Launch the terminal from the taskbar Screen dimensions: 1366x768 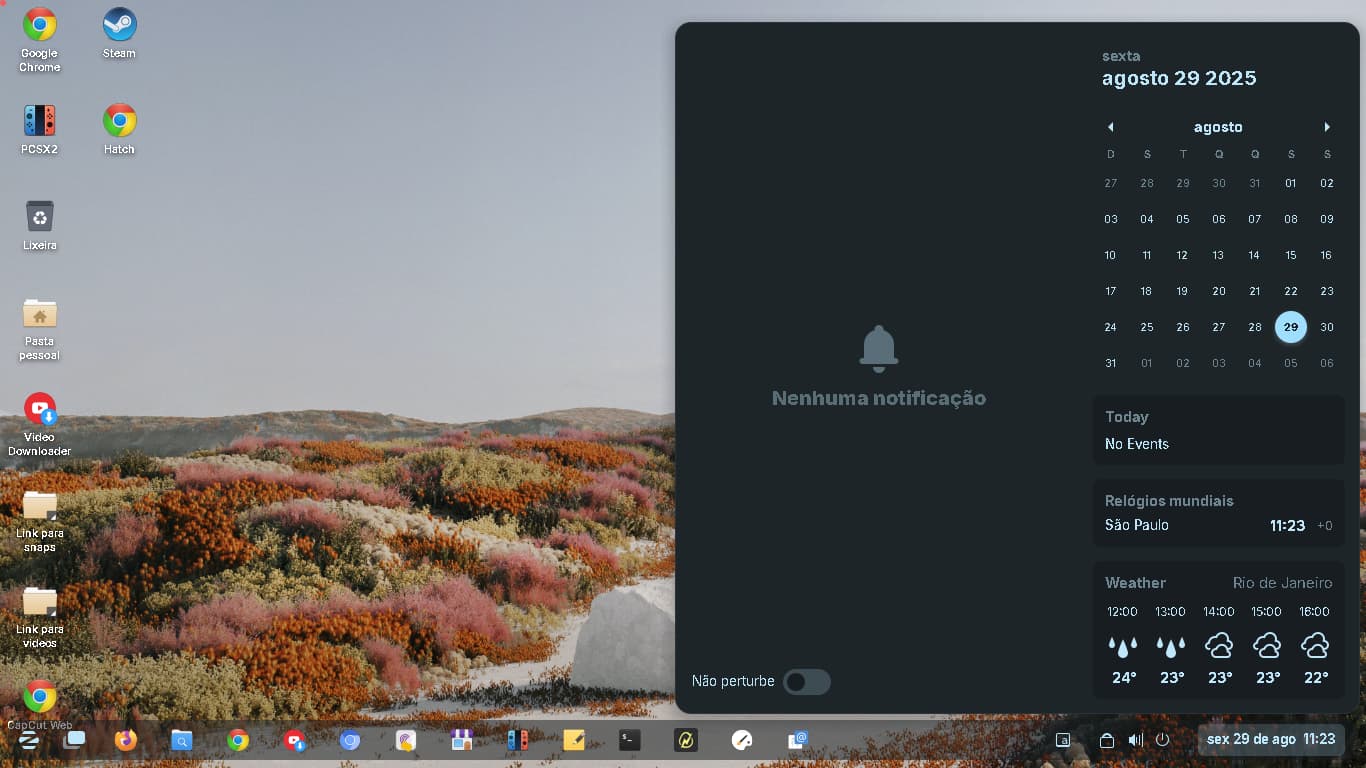tap(629, 740)
